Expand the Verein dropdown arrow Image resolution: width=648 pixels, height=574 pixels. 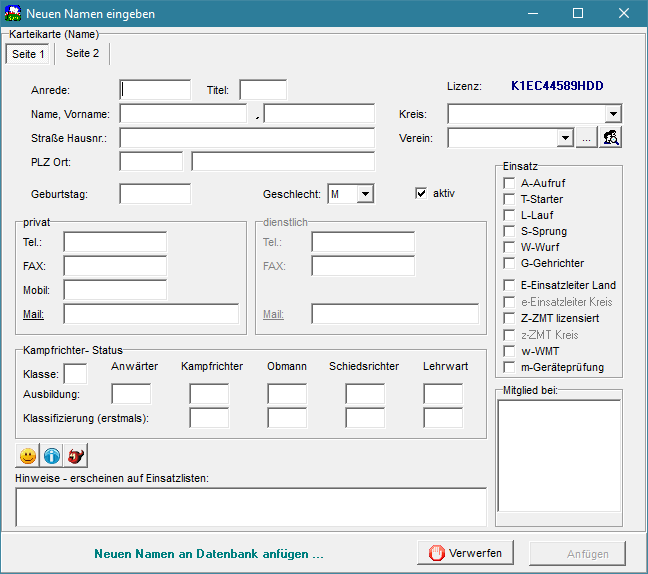[565, 138]
